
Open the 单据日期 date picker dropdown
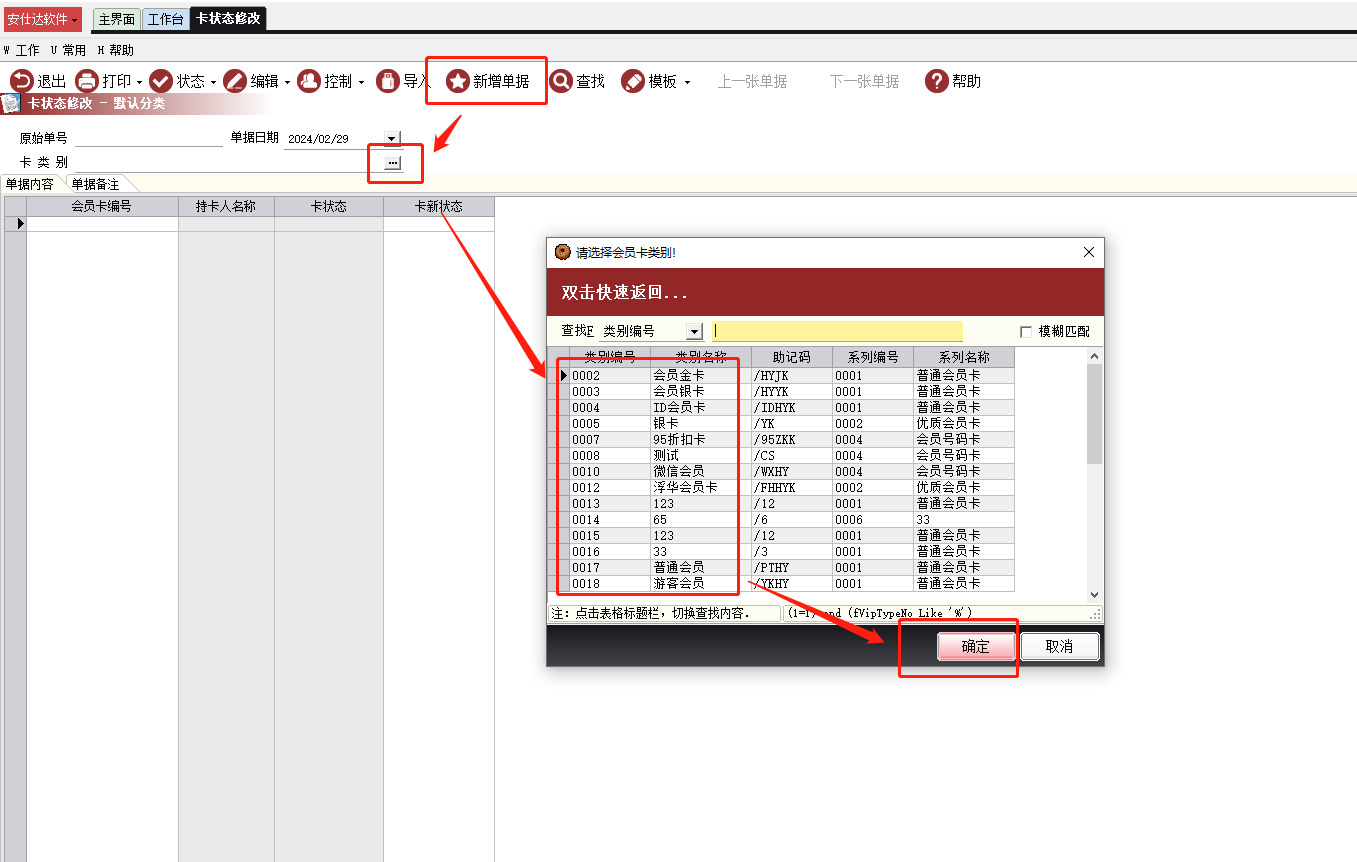(x=392, y=139)
